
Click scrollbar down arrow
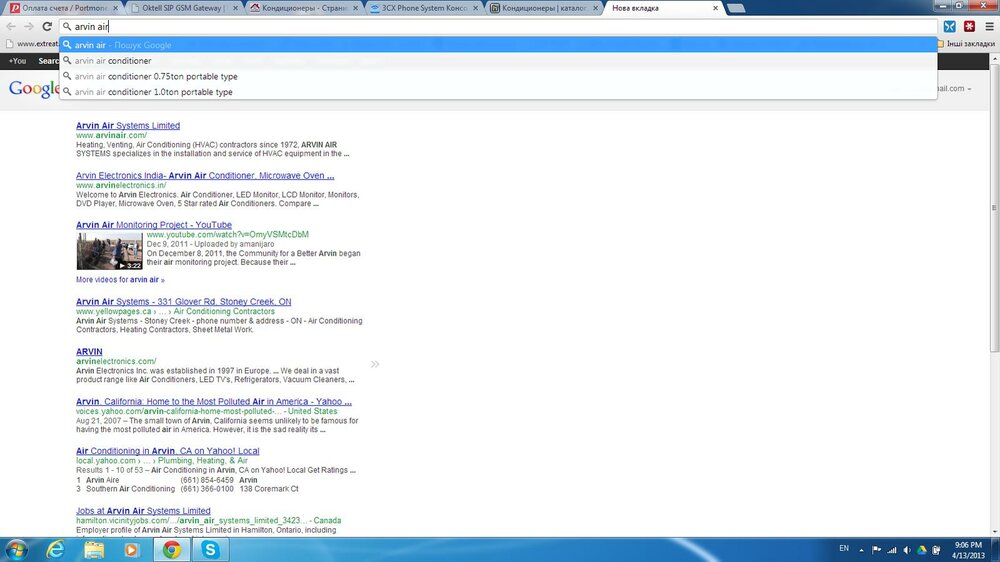pos(994,531)
